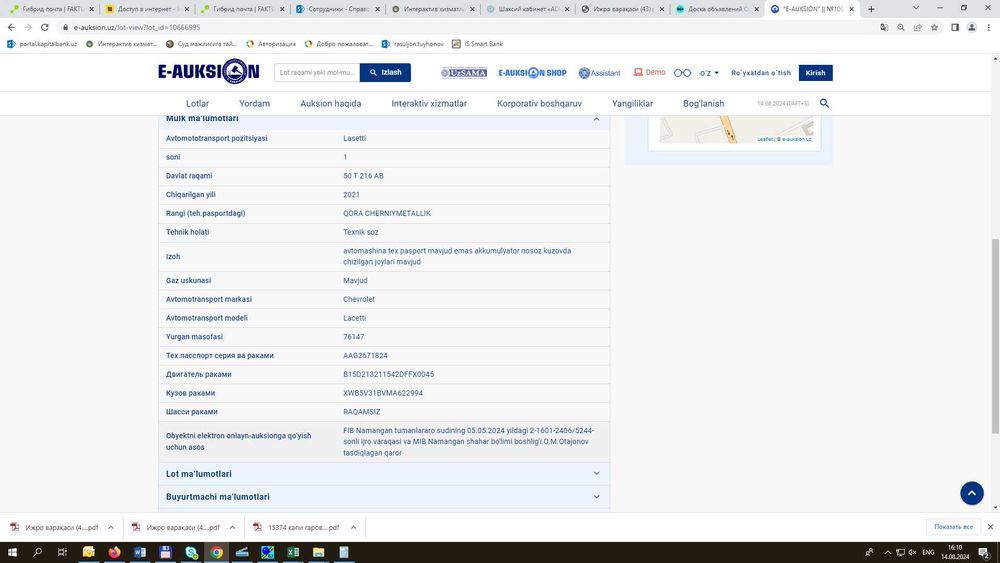The height and width of the screenshot is (563, 1000).
Task: Open Chrome profile icon
Action: pyautogui.click(x=971, y=27)
